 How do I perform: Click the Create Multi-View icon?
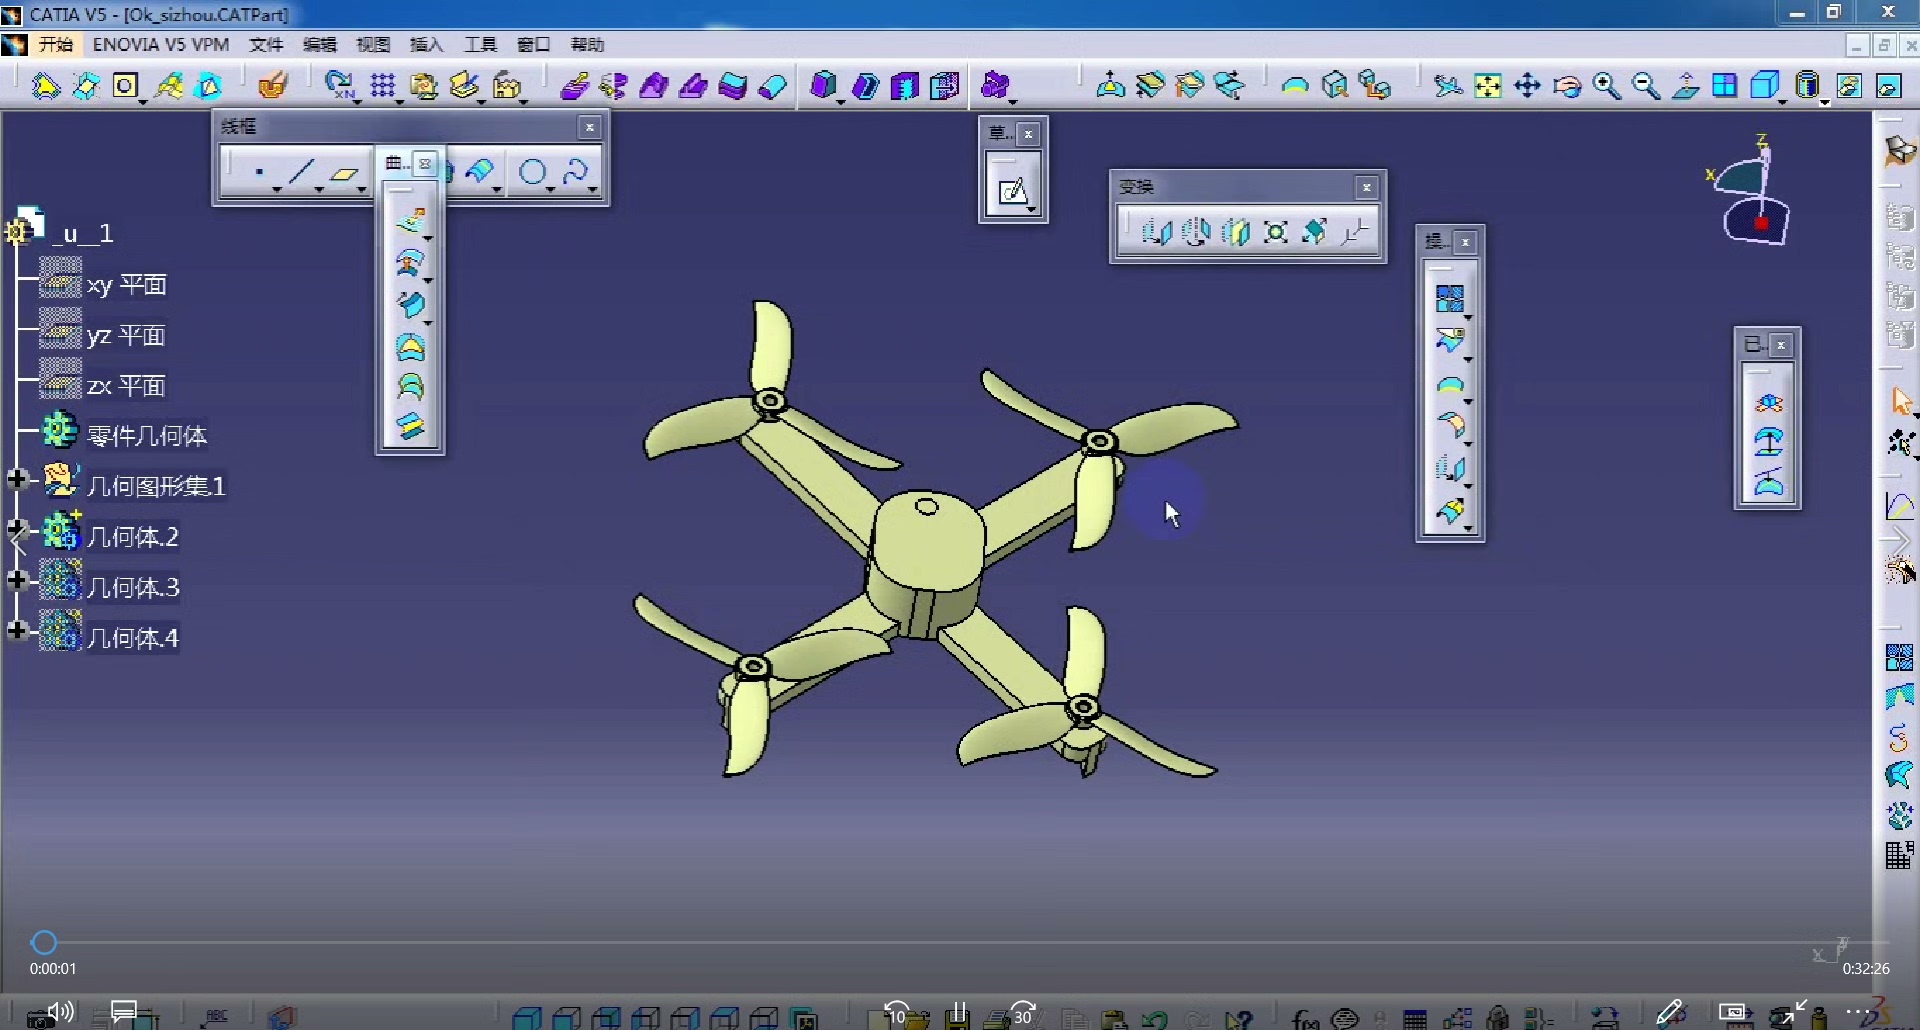[x=1724, y=86]
